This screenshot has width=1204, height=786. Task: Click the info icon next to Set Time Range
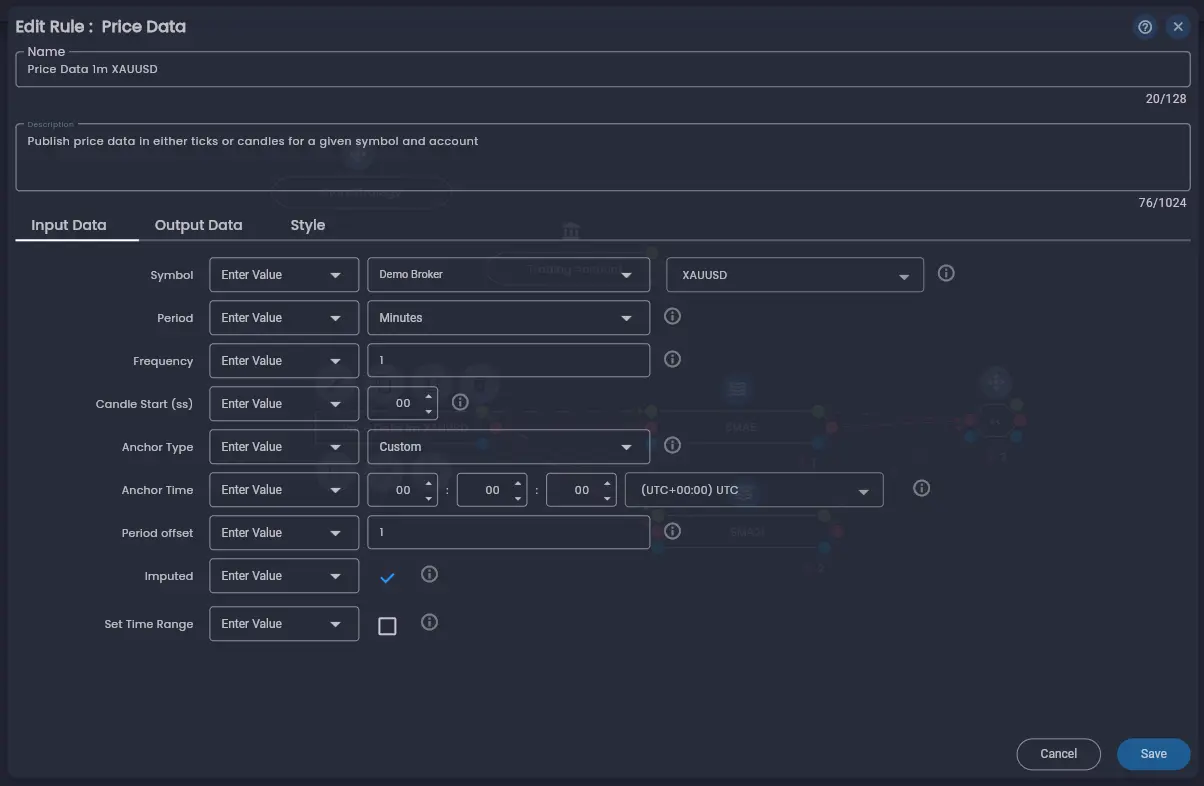point(430,622)
